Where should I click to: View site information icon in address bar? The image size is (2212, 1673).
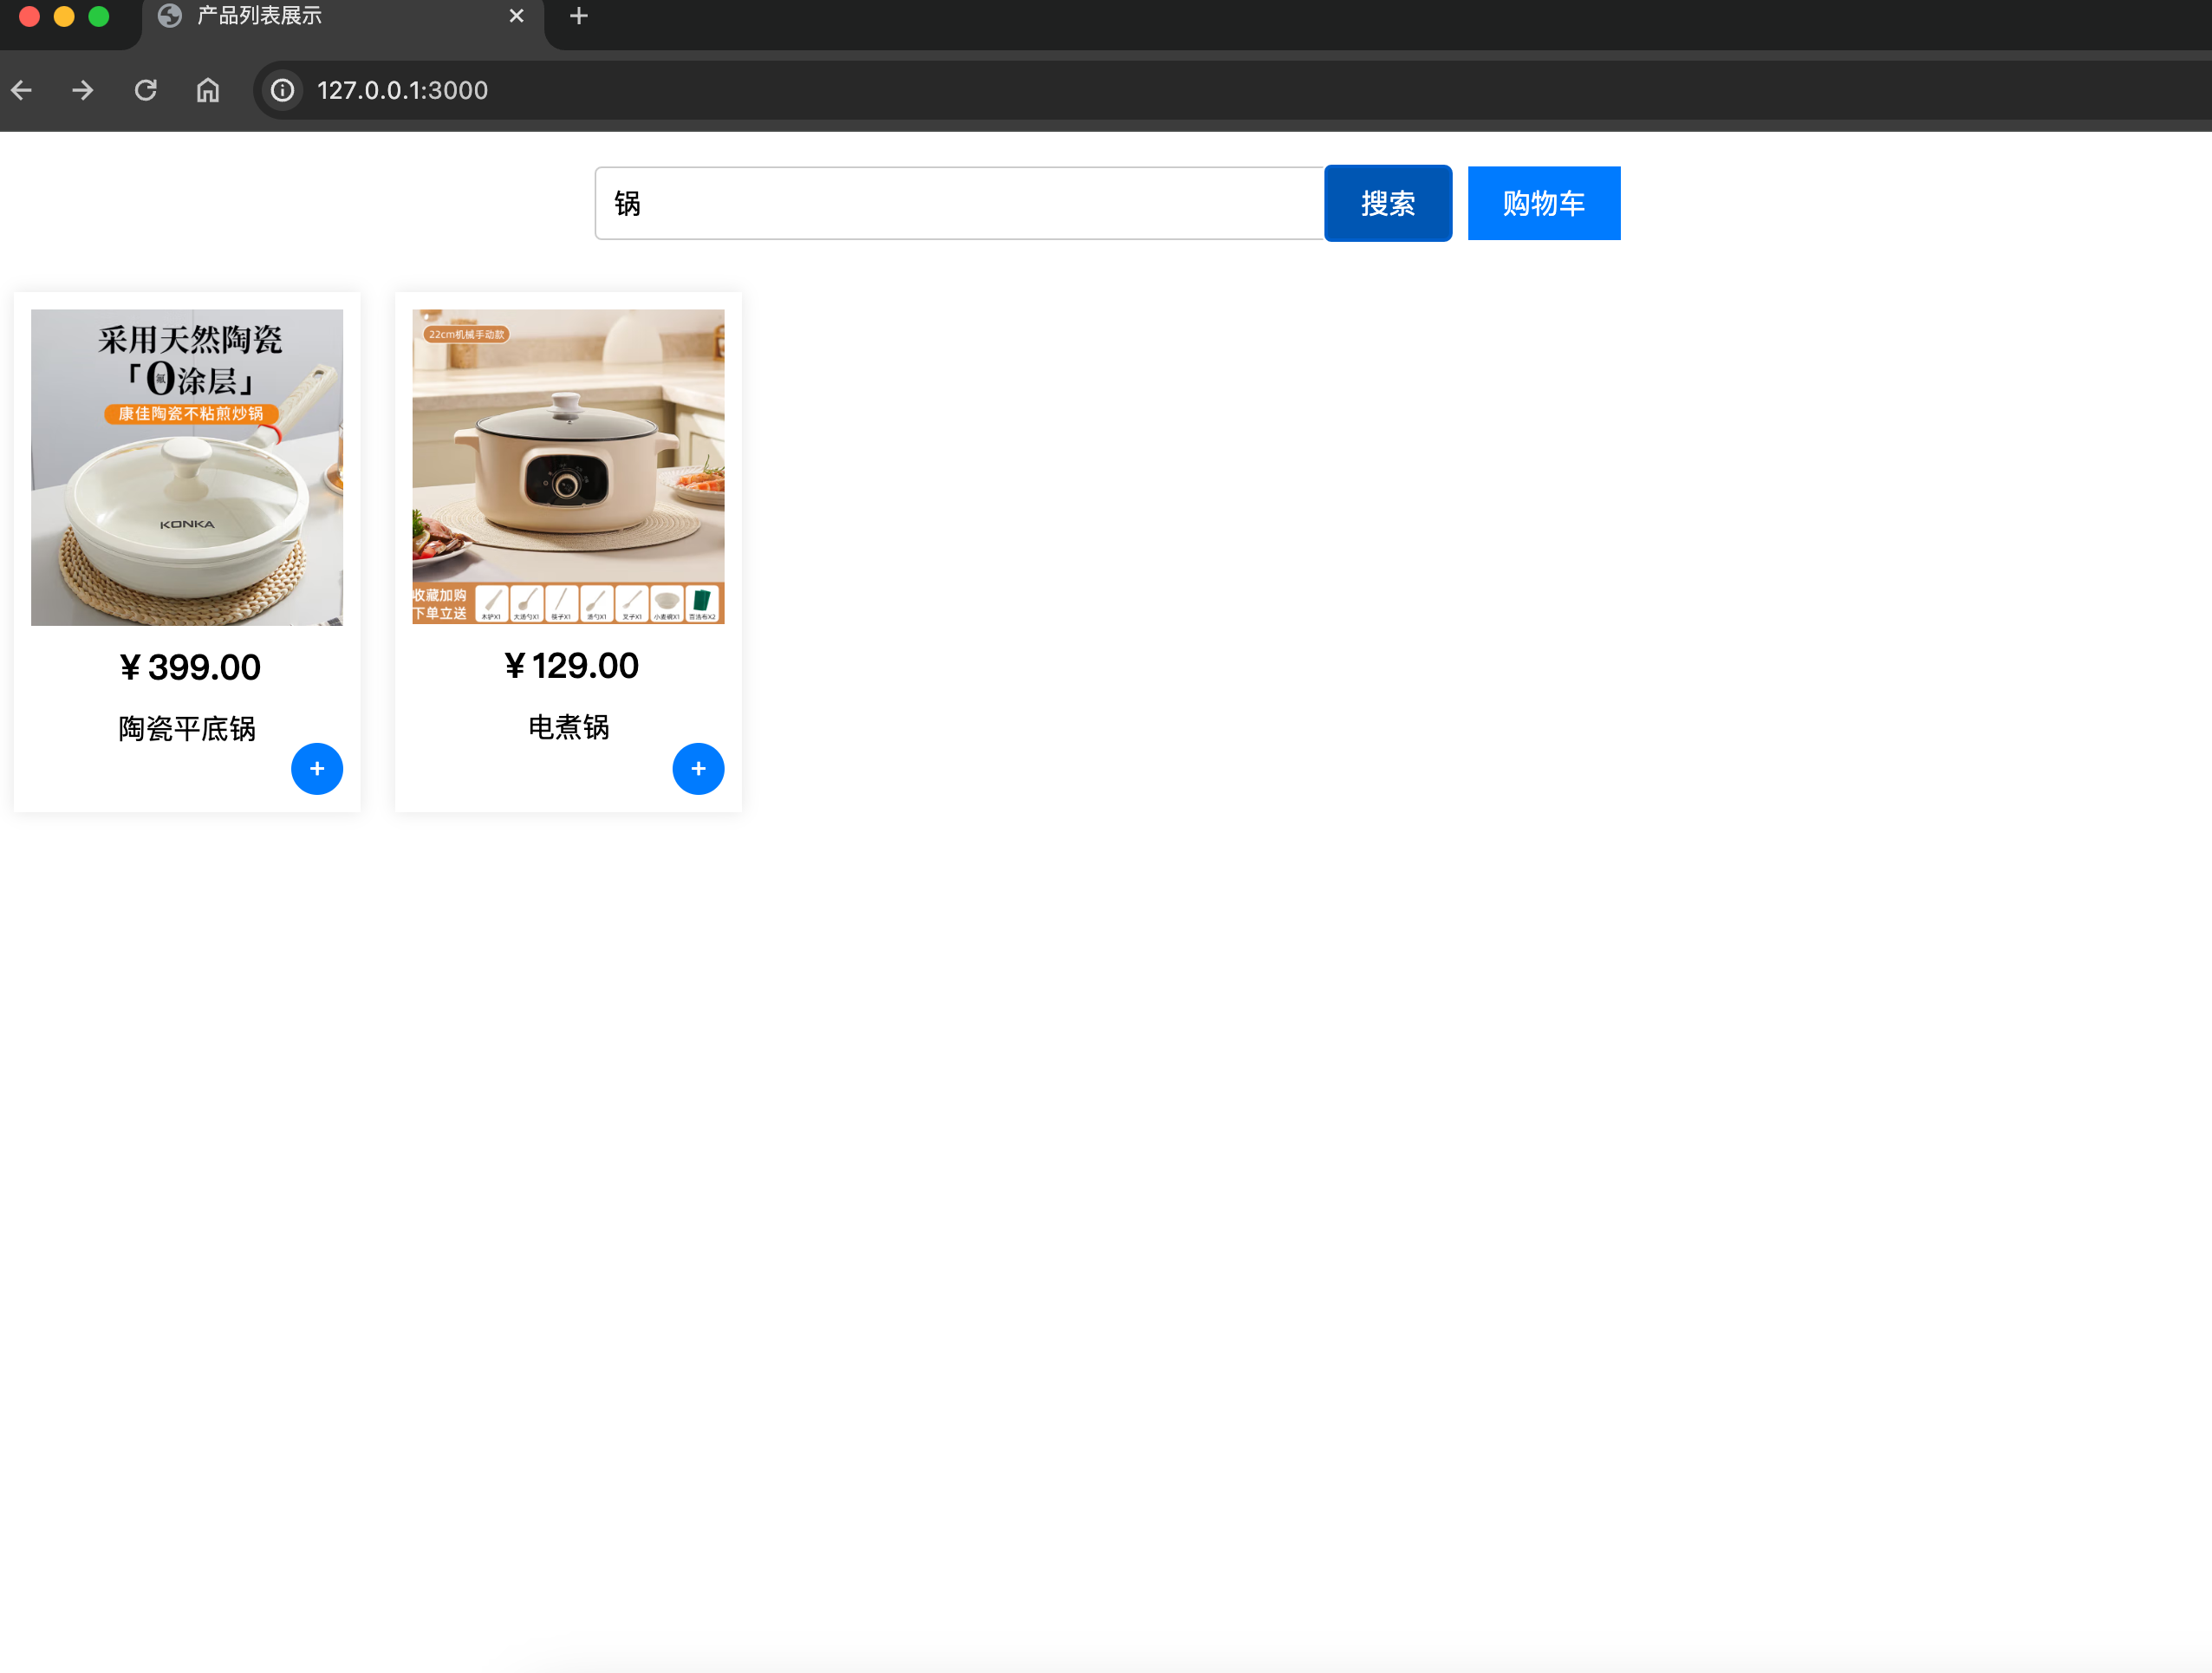(283, 91)
